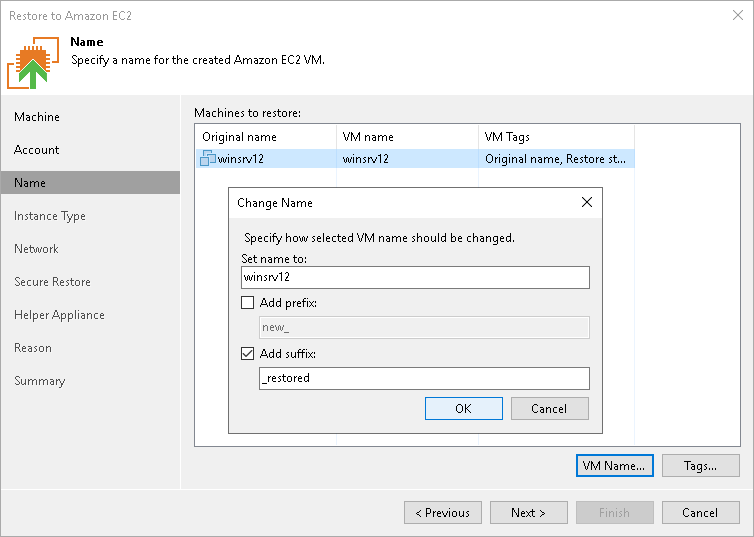754x537 pixels.
Task: Click the 'Machines to restore:' label
Action: click(x=248, y=113)
